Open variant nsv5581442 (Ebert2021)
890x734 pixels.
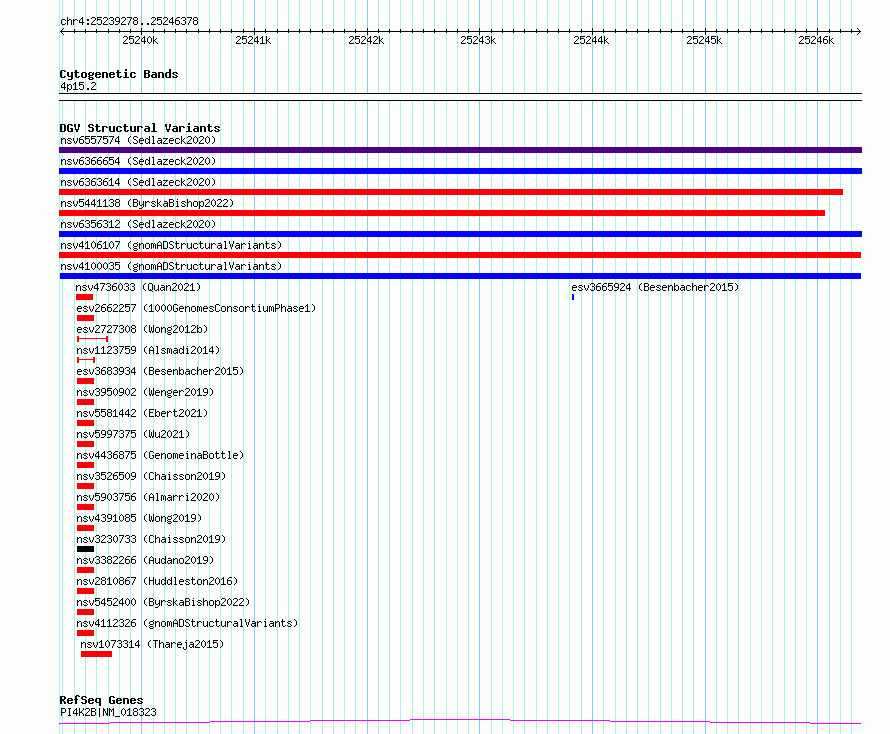[142, 413]
